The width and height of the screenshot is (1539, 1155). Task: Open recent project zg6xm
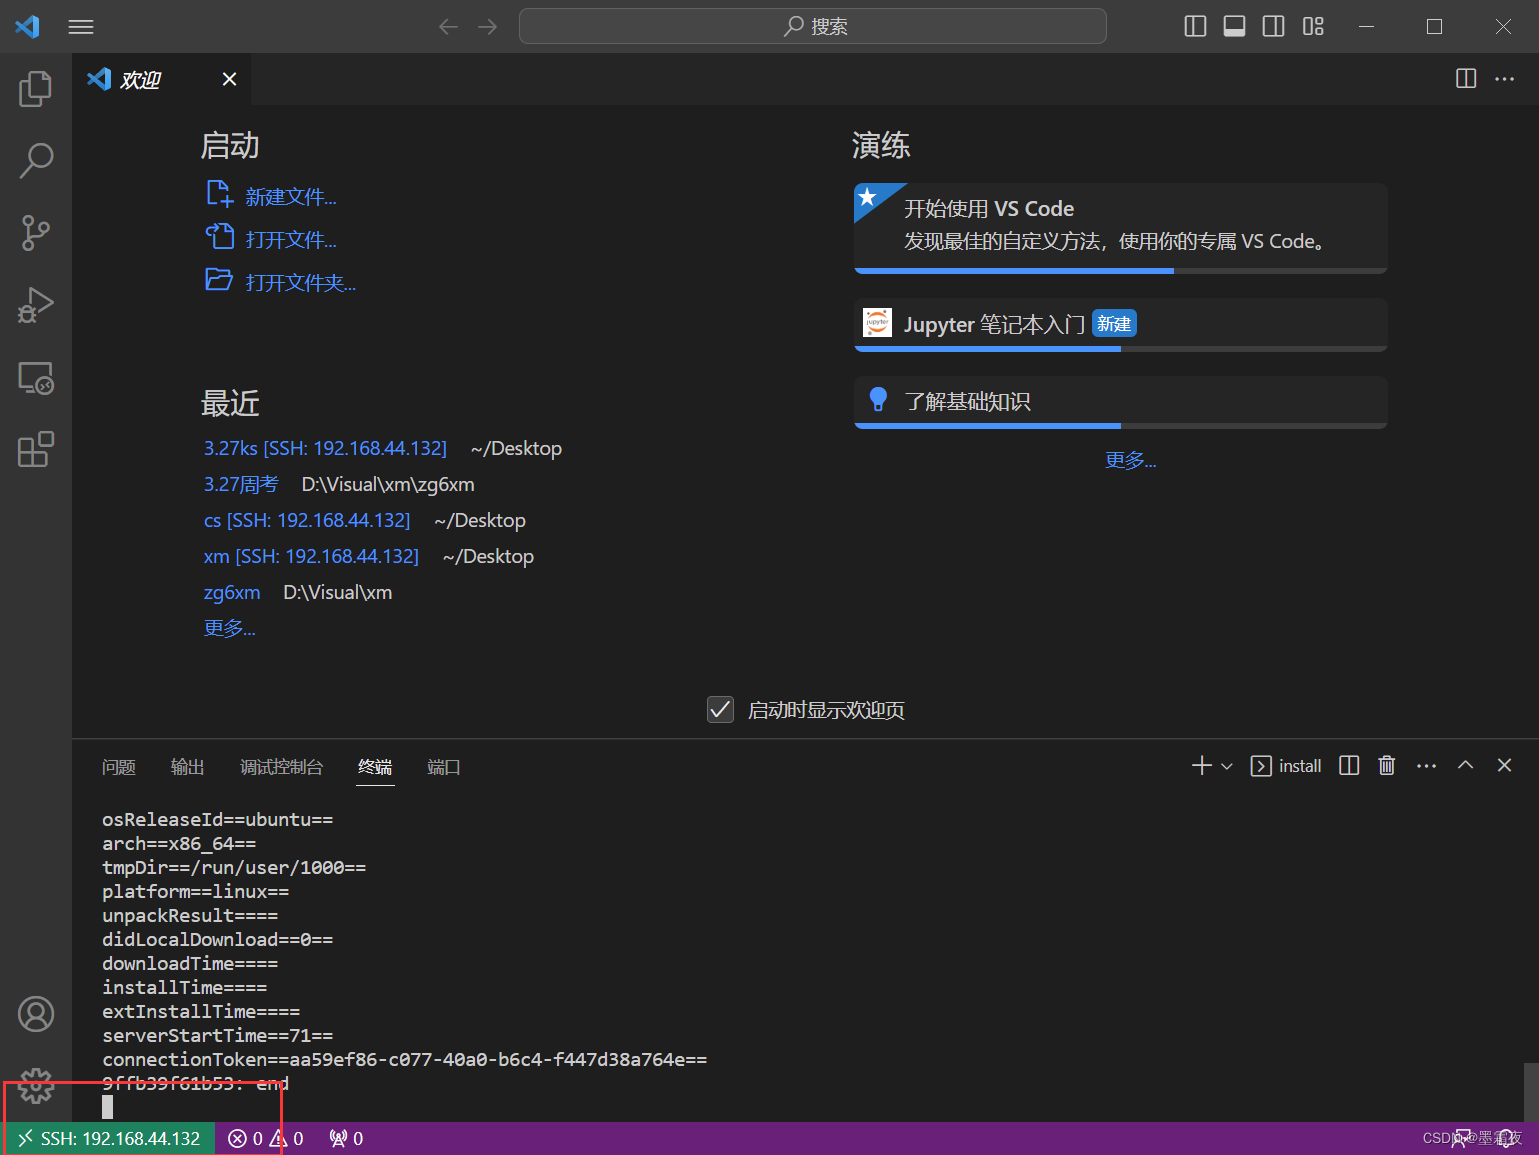(231, 592)
